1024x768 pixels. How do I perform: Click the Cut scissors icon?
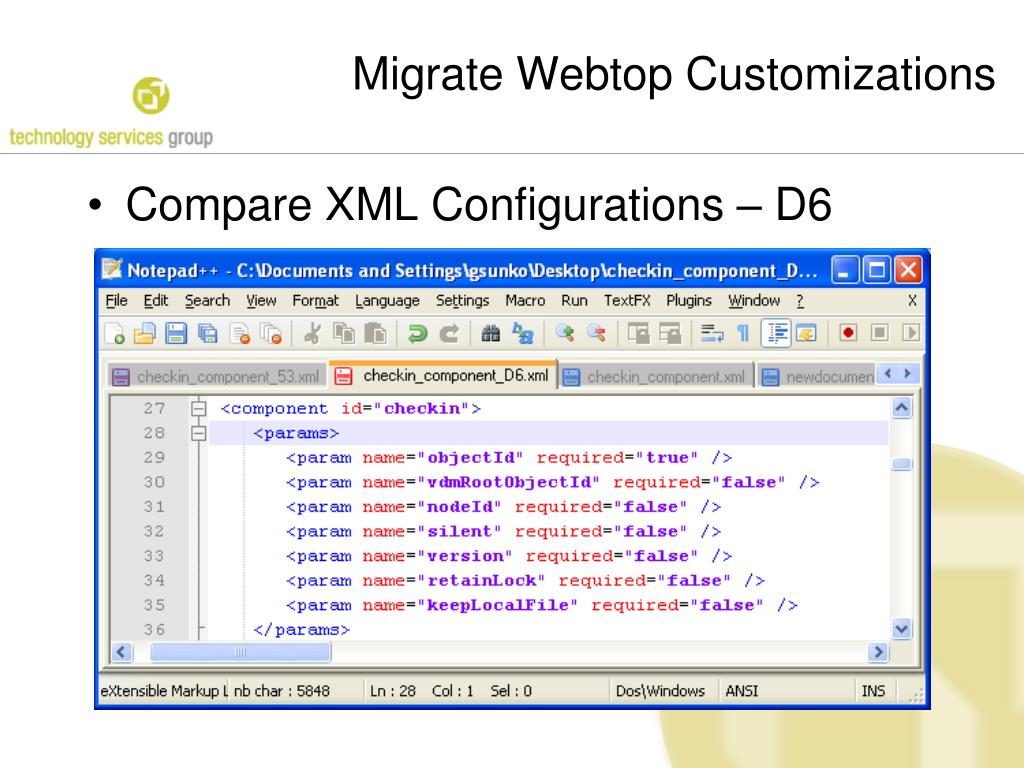coord(312,334)
